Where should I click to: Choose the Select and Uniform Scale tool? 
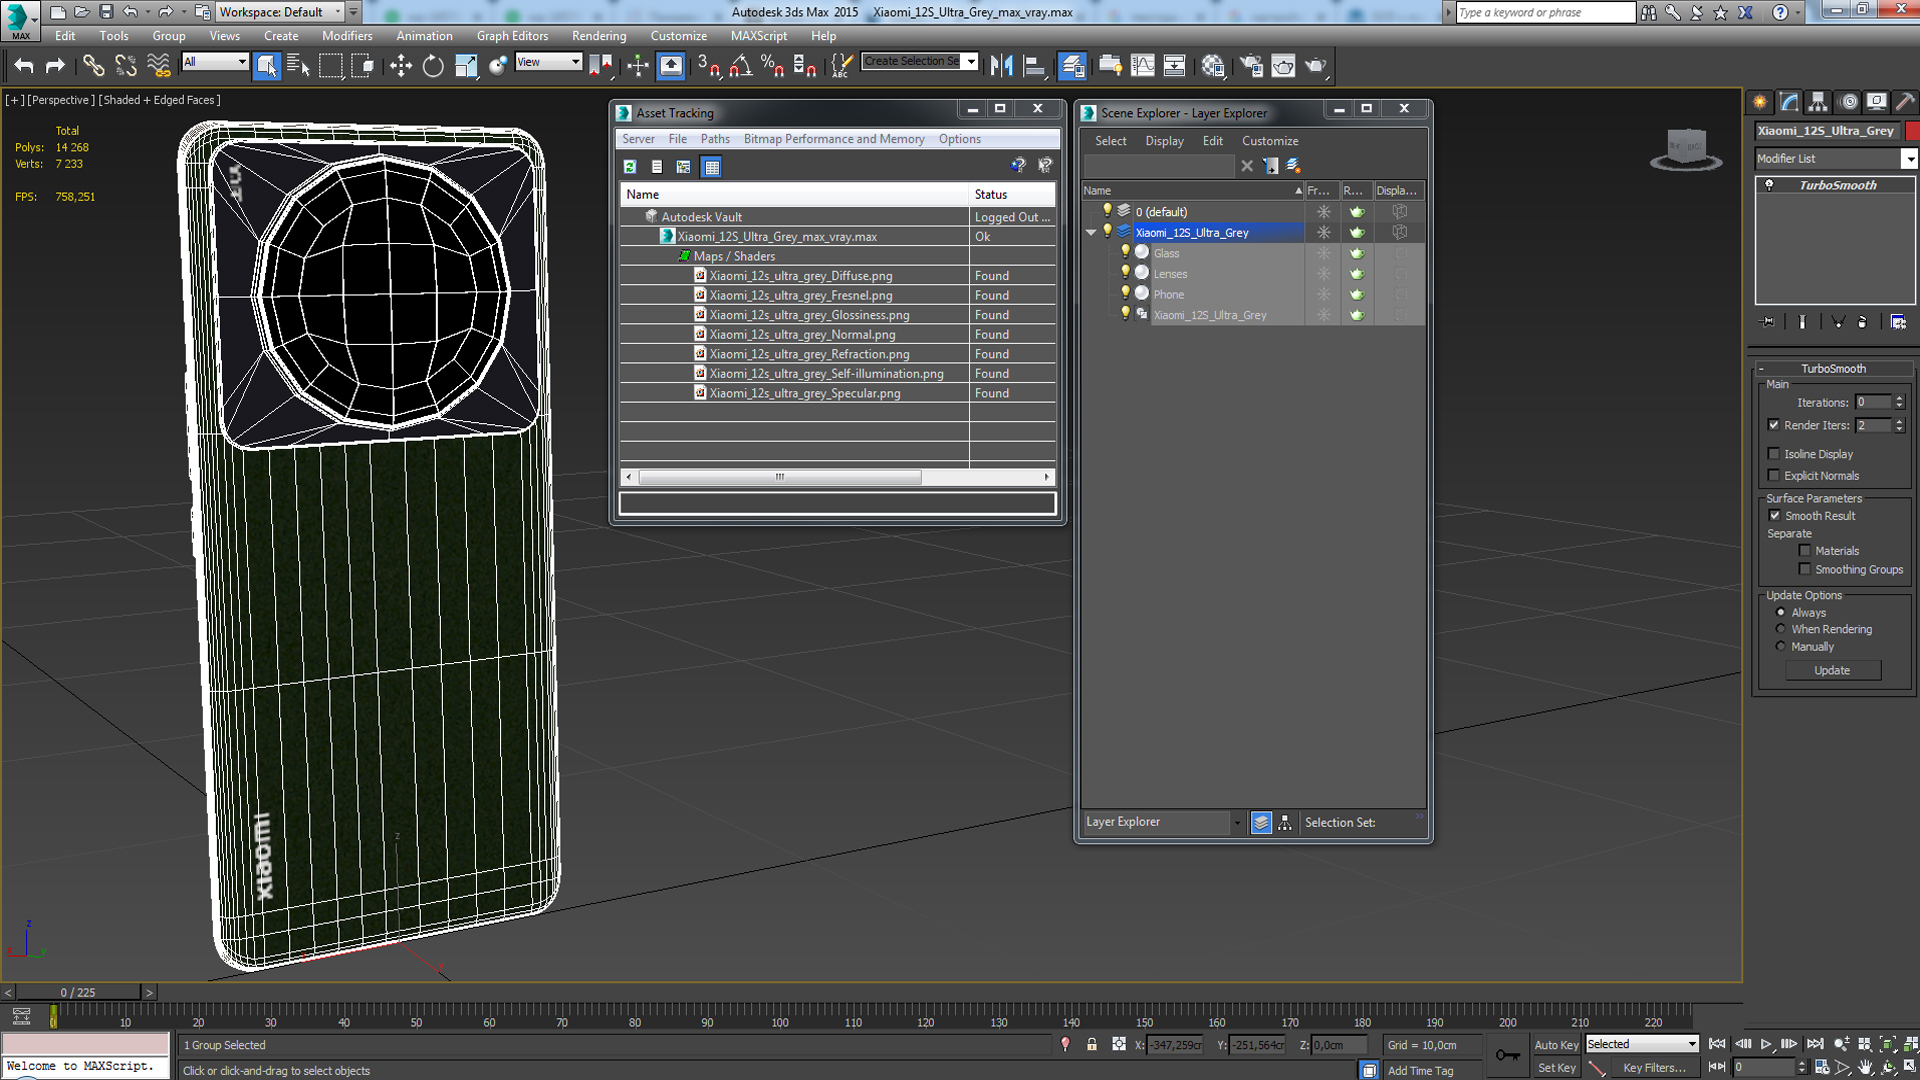[466, 66]
